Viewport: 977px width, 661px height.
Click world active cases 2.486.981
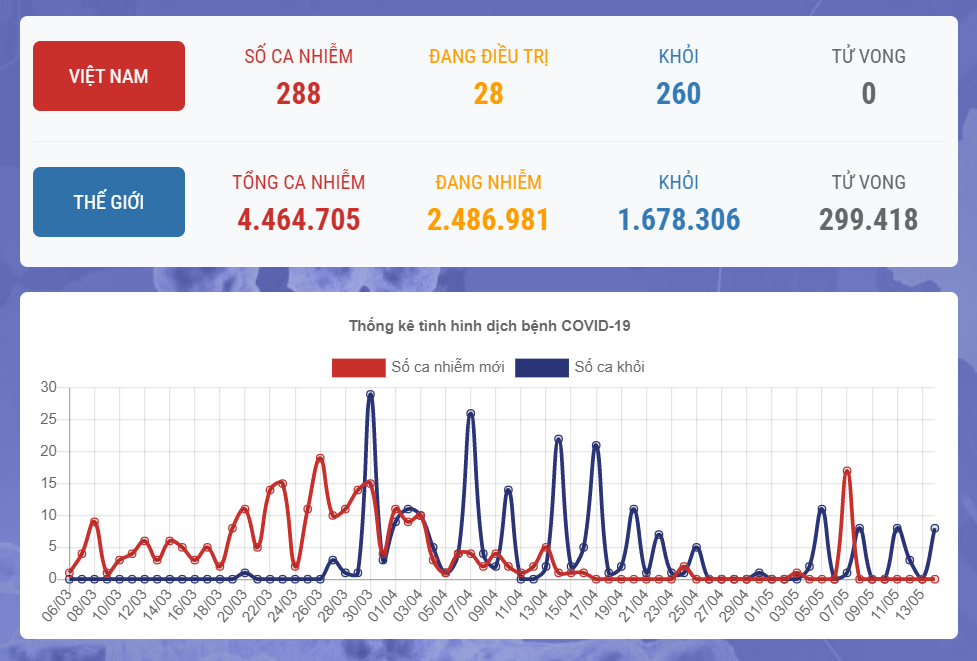(x=488, y=220)
